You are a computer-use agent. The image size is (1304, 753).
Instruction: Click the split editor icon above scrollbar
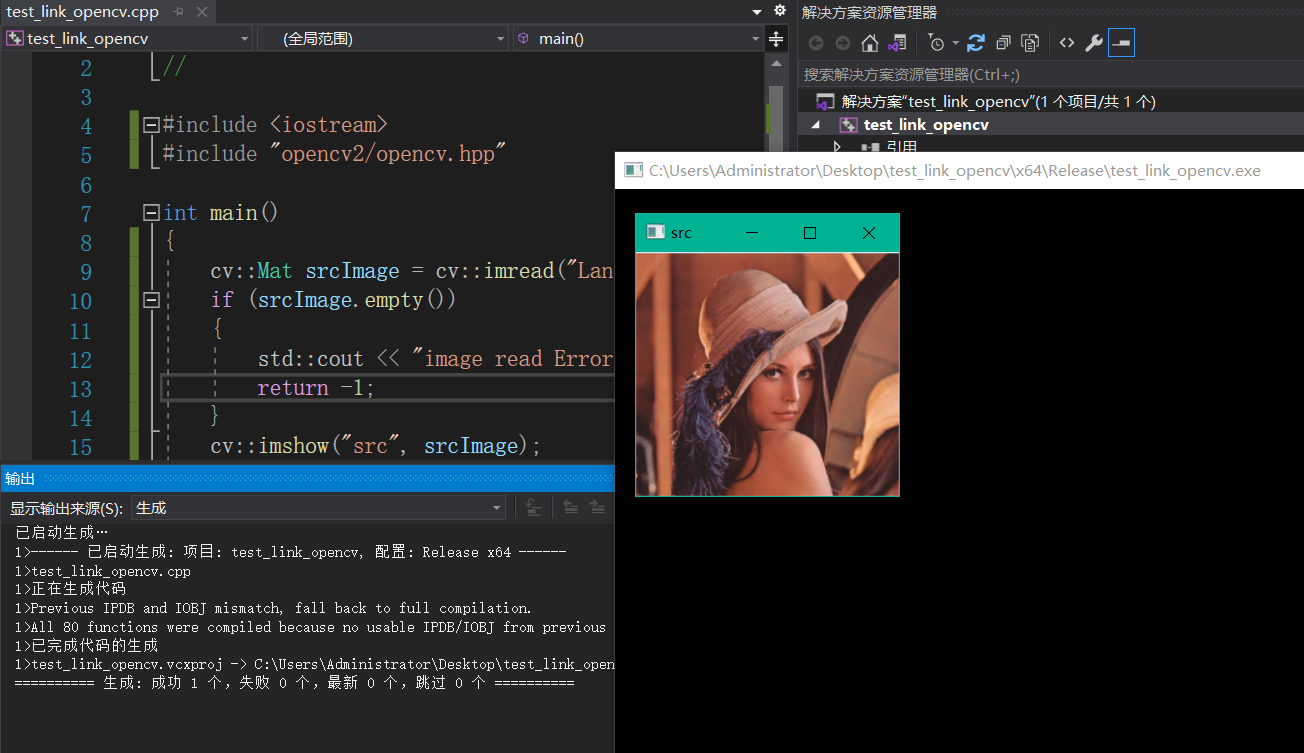[775, 38]
